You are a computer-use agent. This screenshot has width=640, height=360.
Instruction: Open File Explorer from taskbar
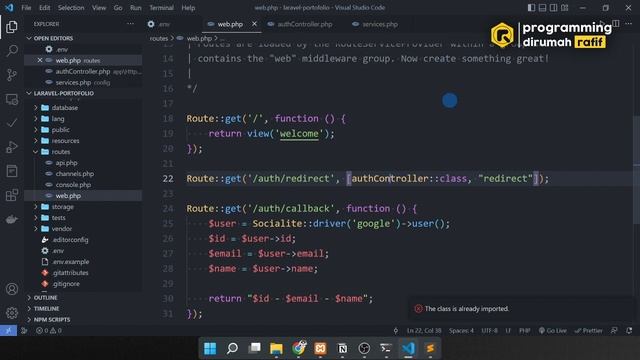tap(276, 348)
